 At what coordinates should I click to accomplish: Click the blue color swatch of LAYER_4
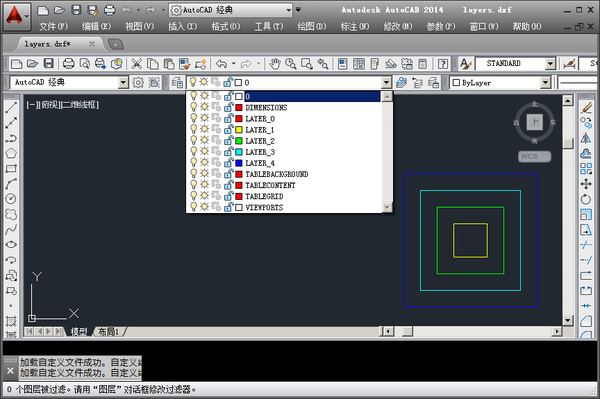click(239, 163)
